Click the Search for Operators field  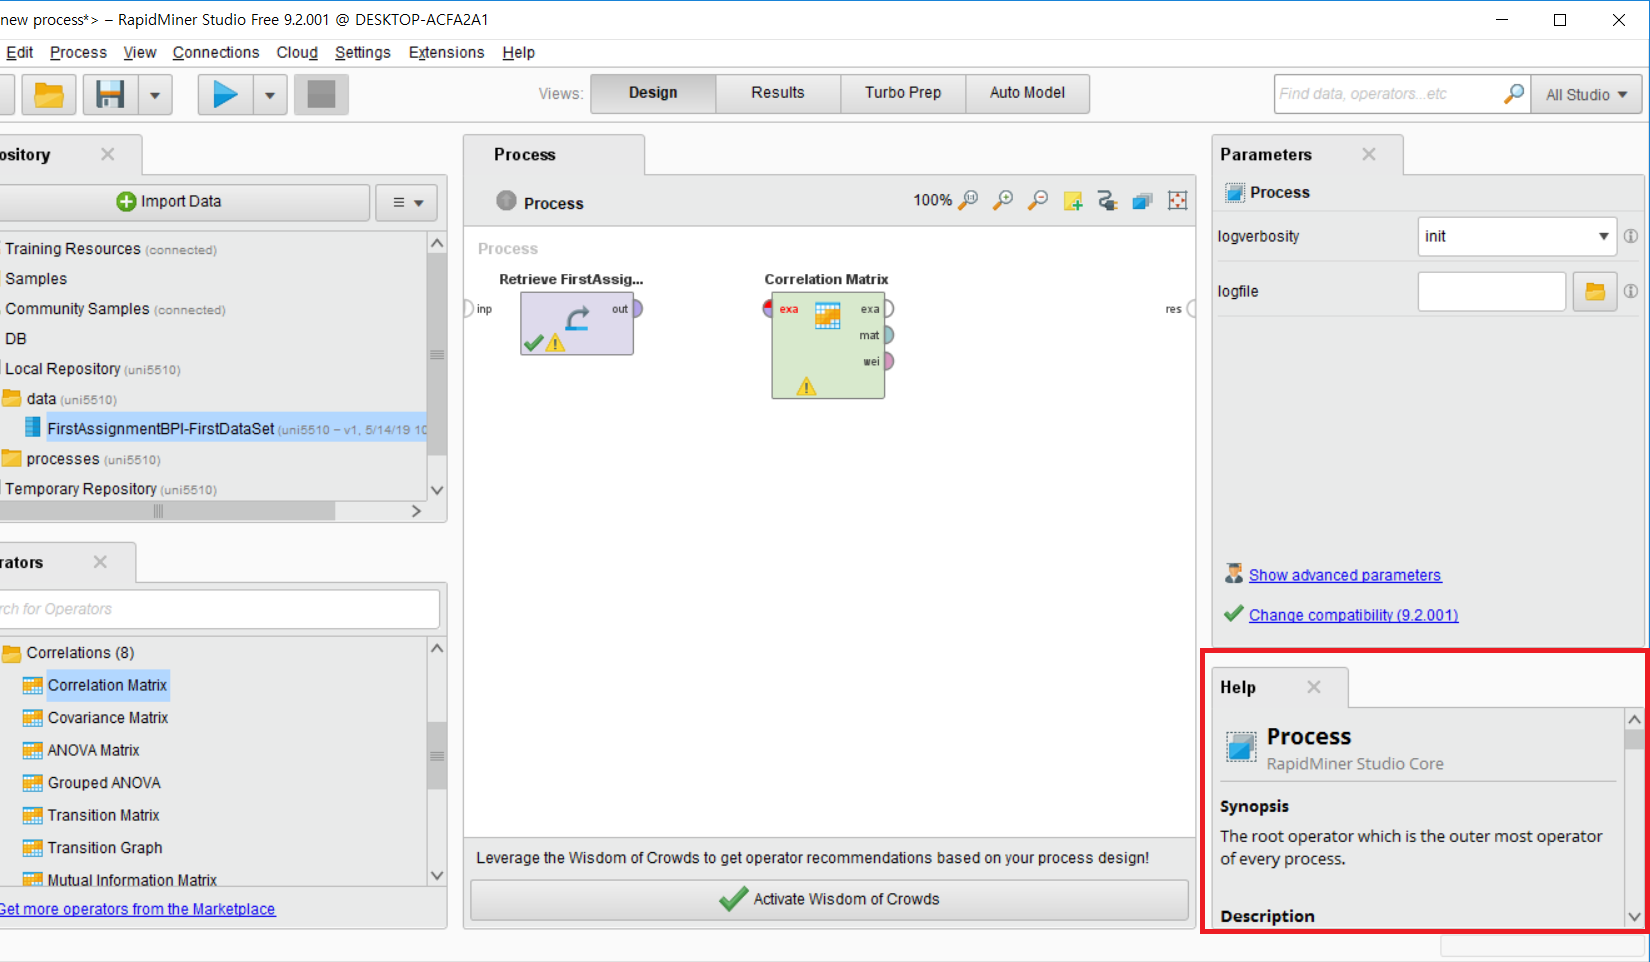[x=218, y=609]
